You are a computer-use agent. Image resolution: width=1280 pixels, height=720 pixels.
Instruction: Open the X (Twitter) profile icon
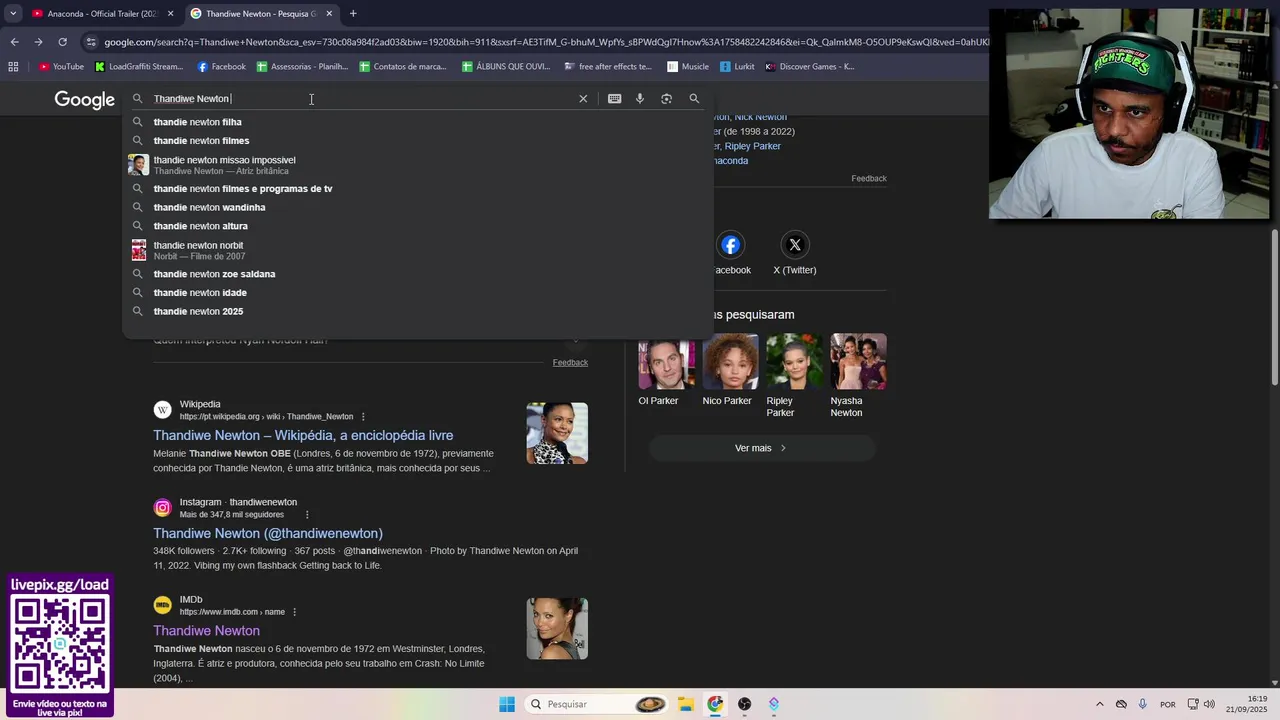(x=795, y=245)
